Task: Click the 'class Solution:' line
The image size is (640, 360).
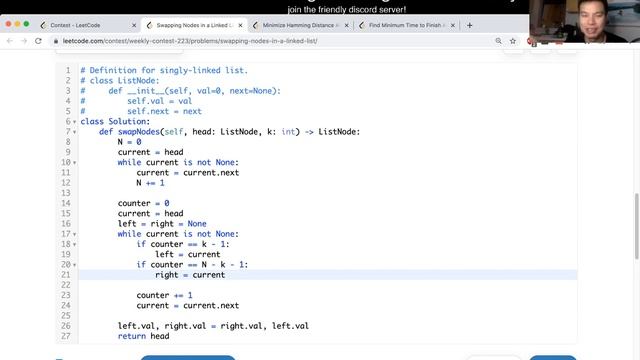Action: point(115,121)
